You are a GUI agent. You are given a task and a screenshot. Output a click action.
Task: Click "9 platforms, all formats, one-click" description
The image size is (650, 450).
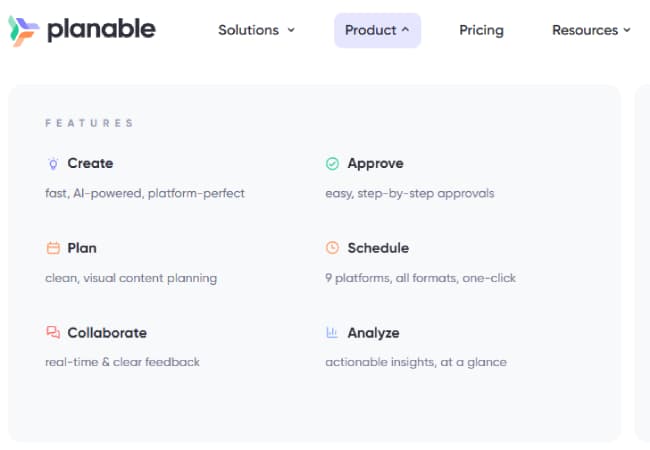420,278
